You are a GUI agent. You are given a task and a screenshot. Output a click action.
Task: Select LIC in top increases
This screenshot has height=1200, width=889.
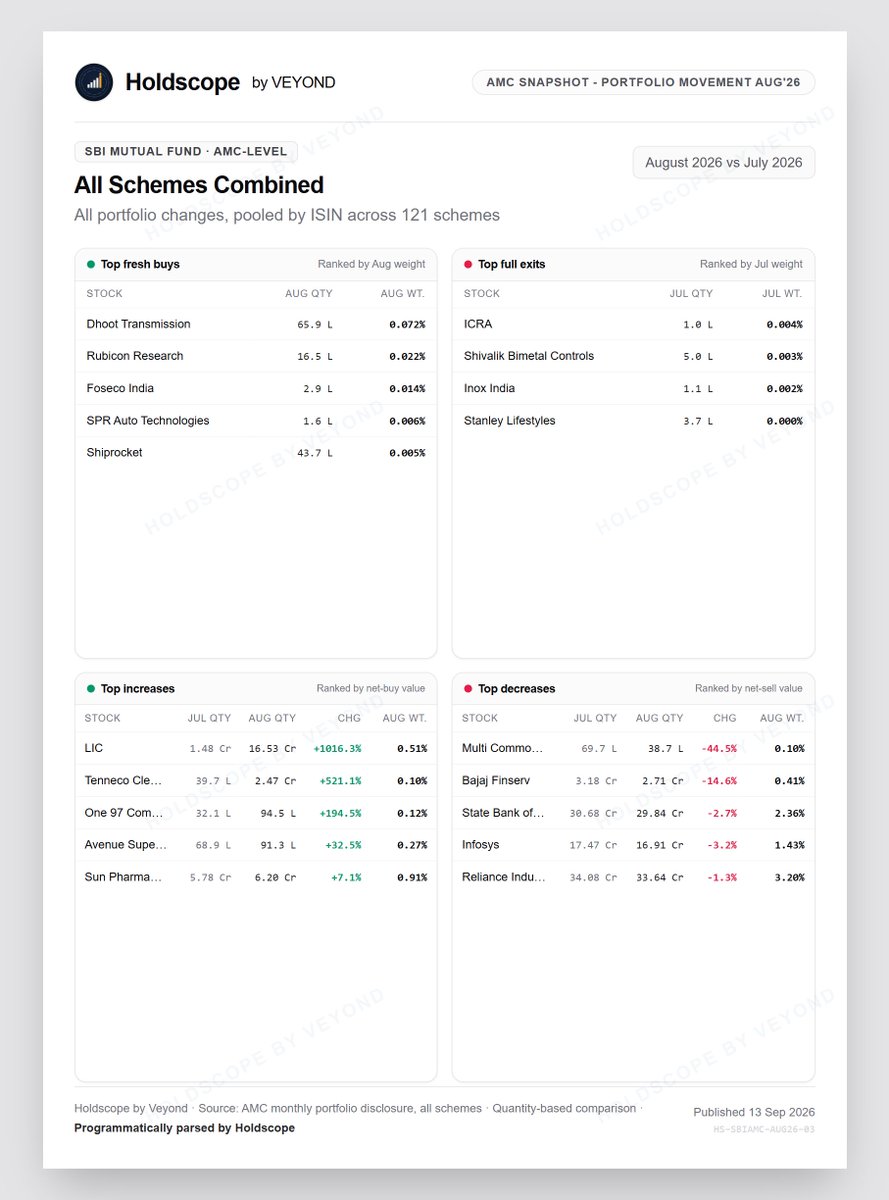pos(256,748)
